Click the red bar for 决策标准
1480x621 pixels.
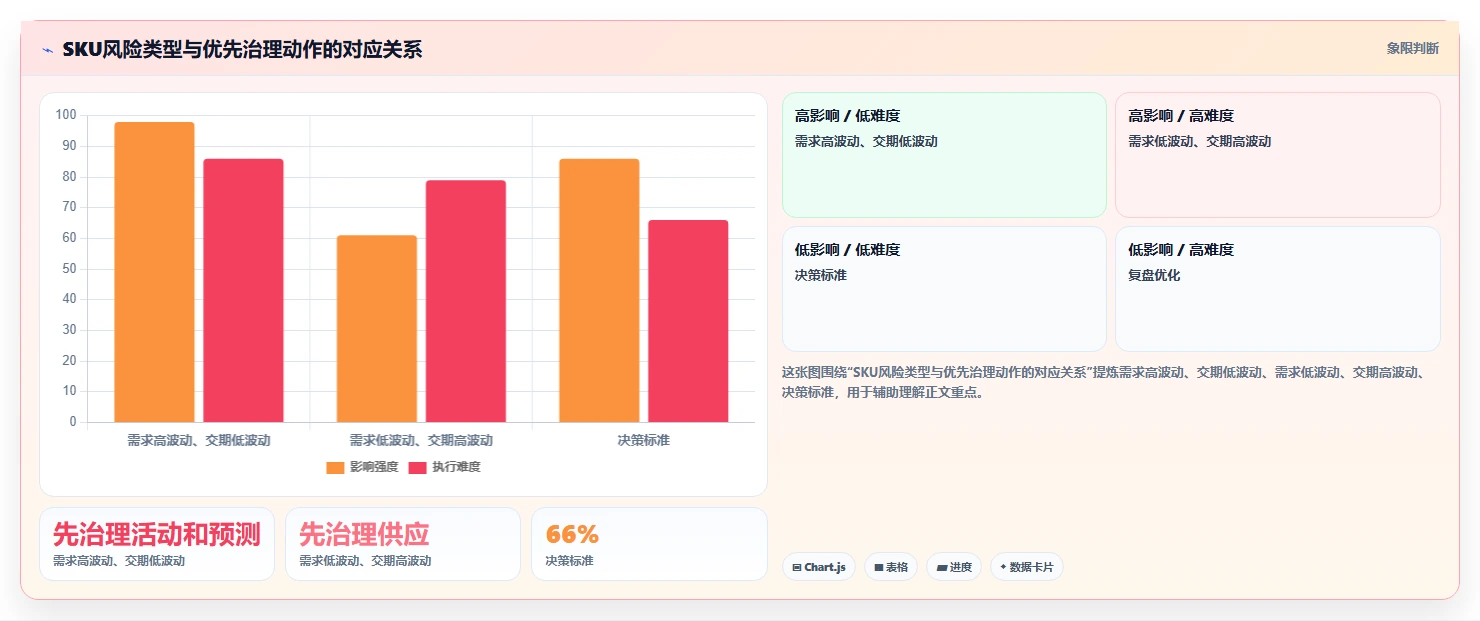tap(688, 321)
